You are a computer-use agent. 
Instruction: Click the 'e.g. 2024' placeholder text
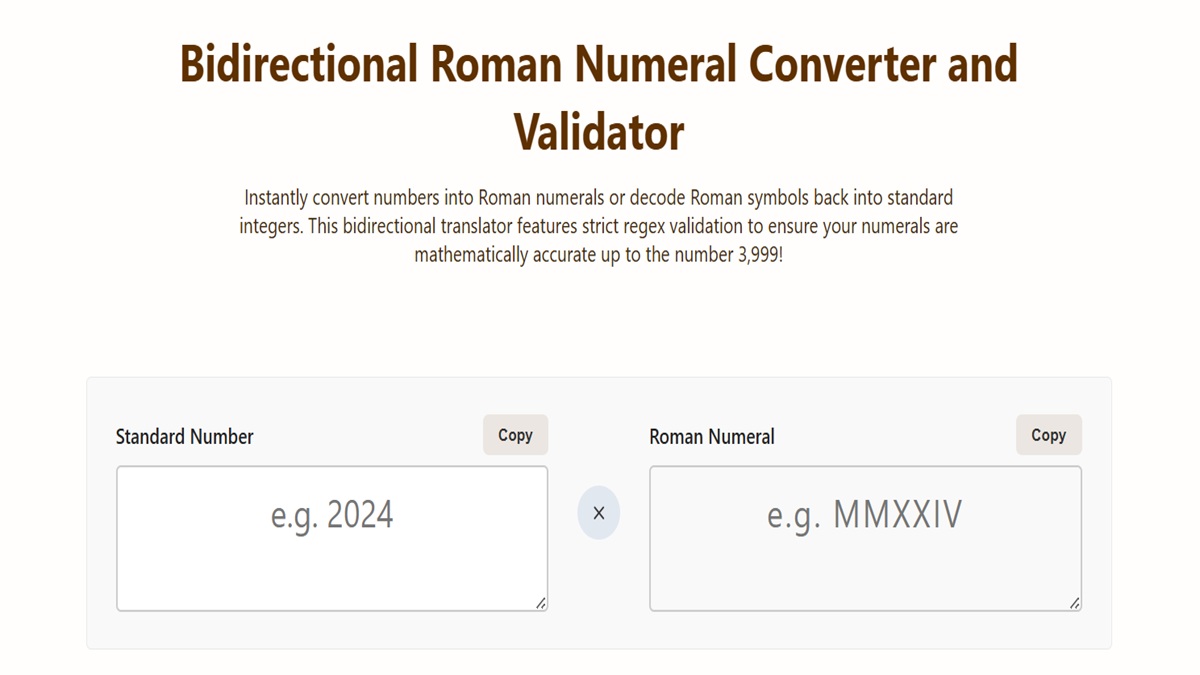pyautogui.click(x=332, y=515)
